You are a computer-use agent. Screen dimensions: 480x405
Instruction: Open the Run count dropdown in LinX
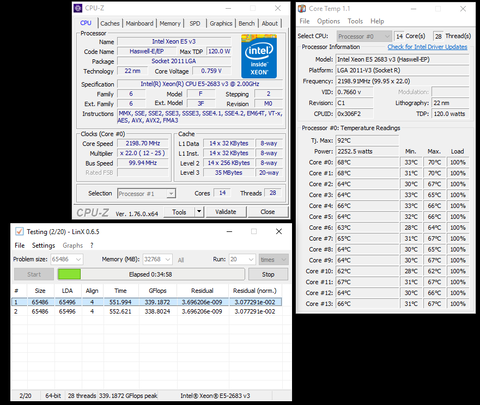tap(242, 259)
